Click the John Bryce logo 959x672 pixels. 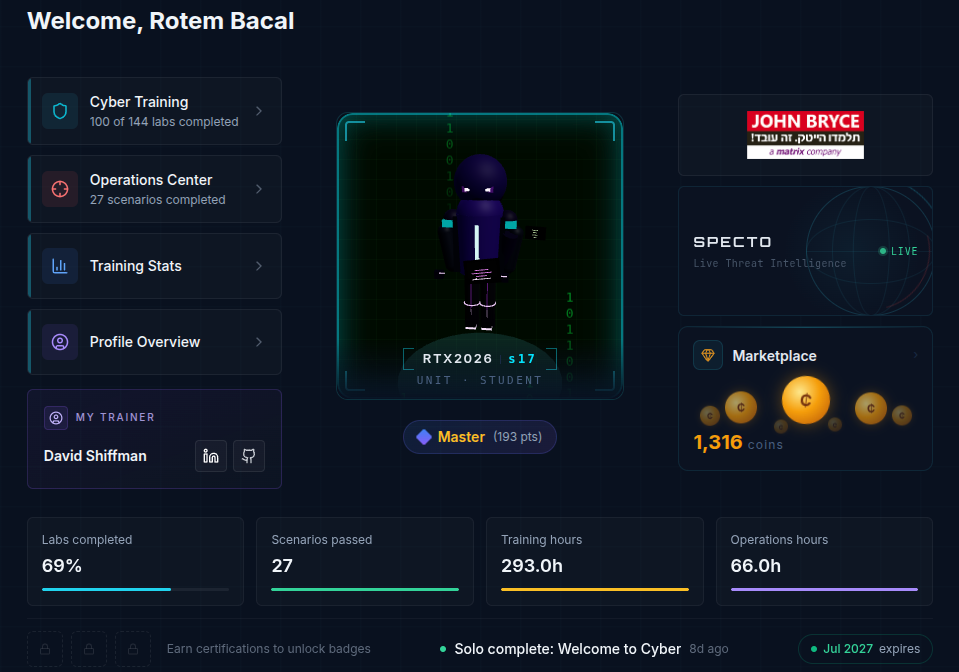tap(805, 135)
